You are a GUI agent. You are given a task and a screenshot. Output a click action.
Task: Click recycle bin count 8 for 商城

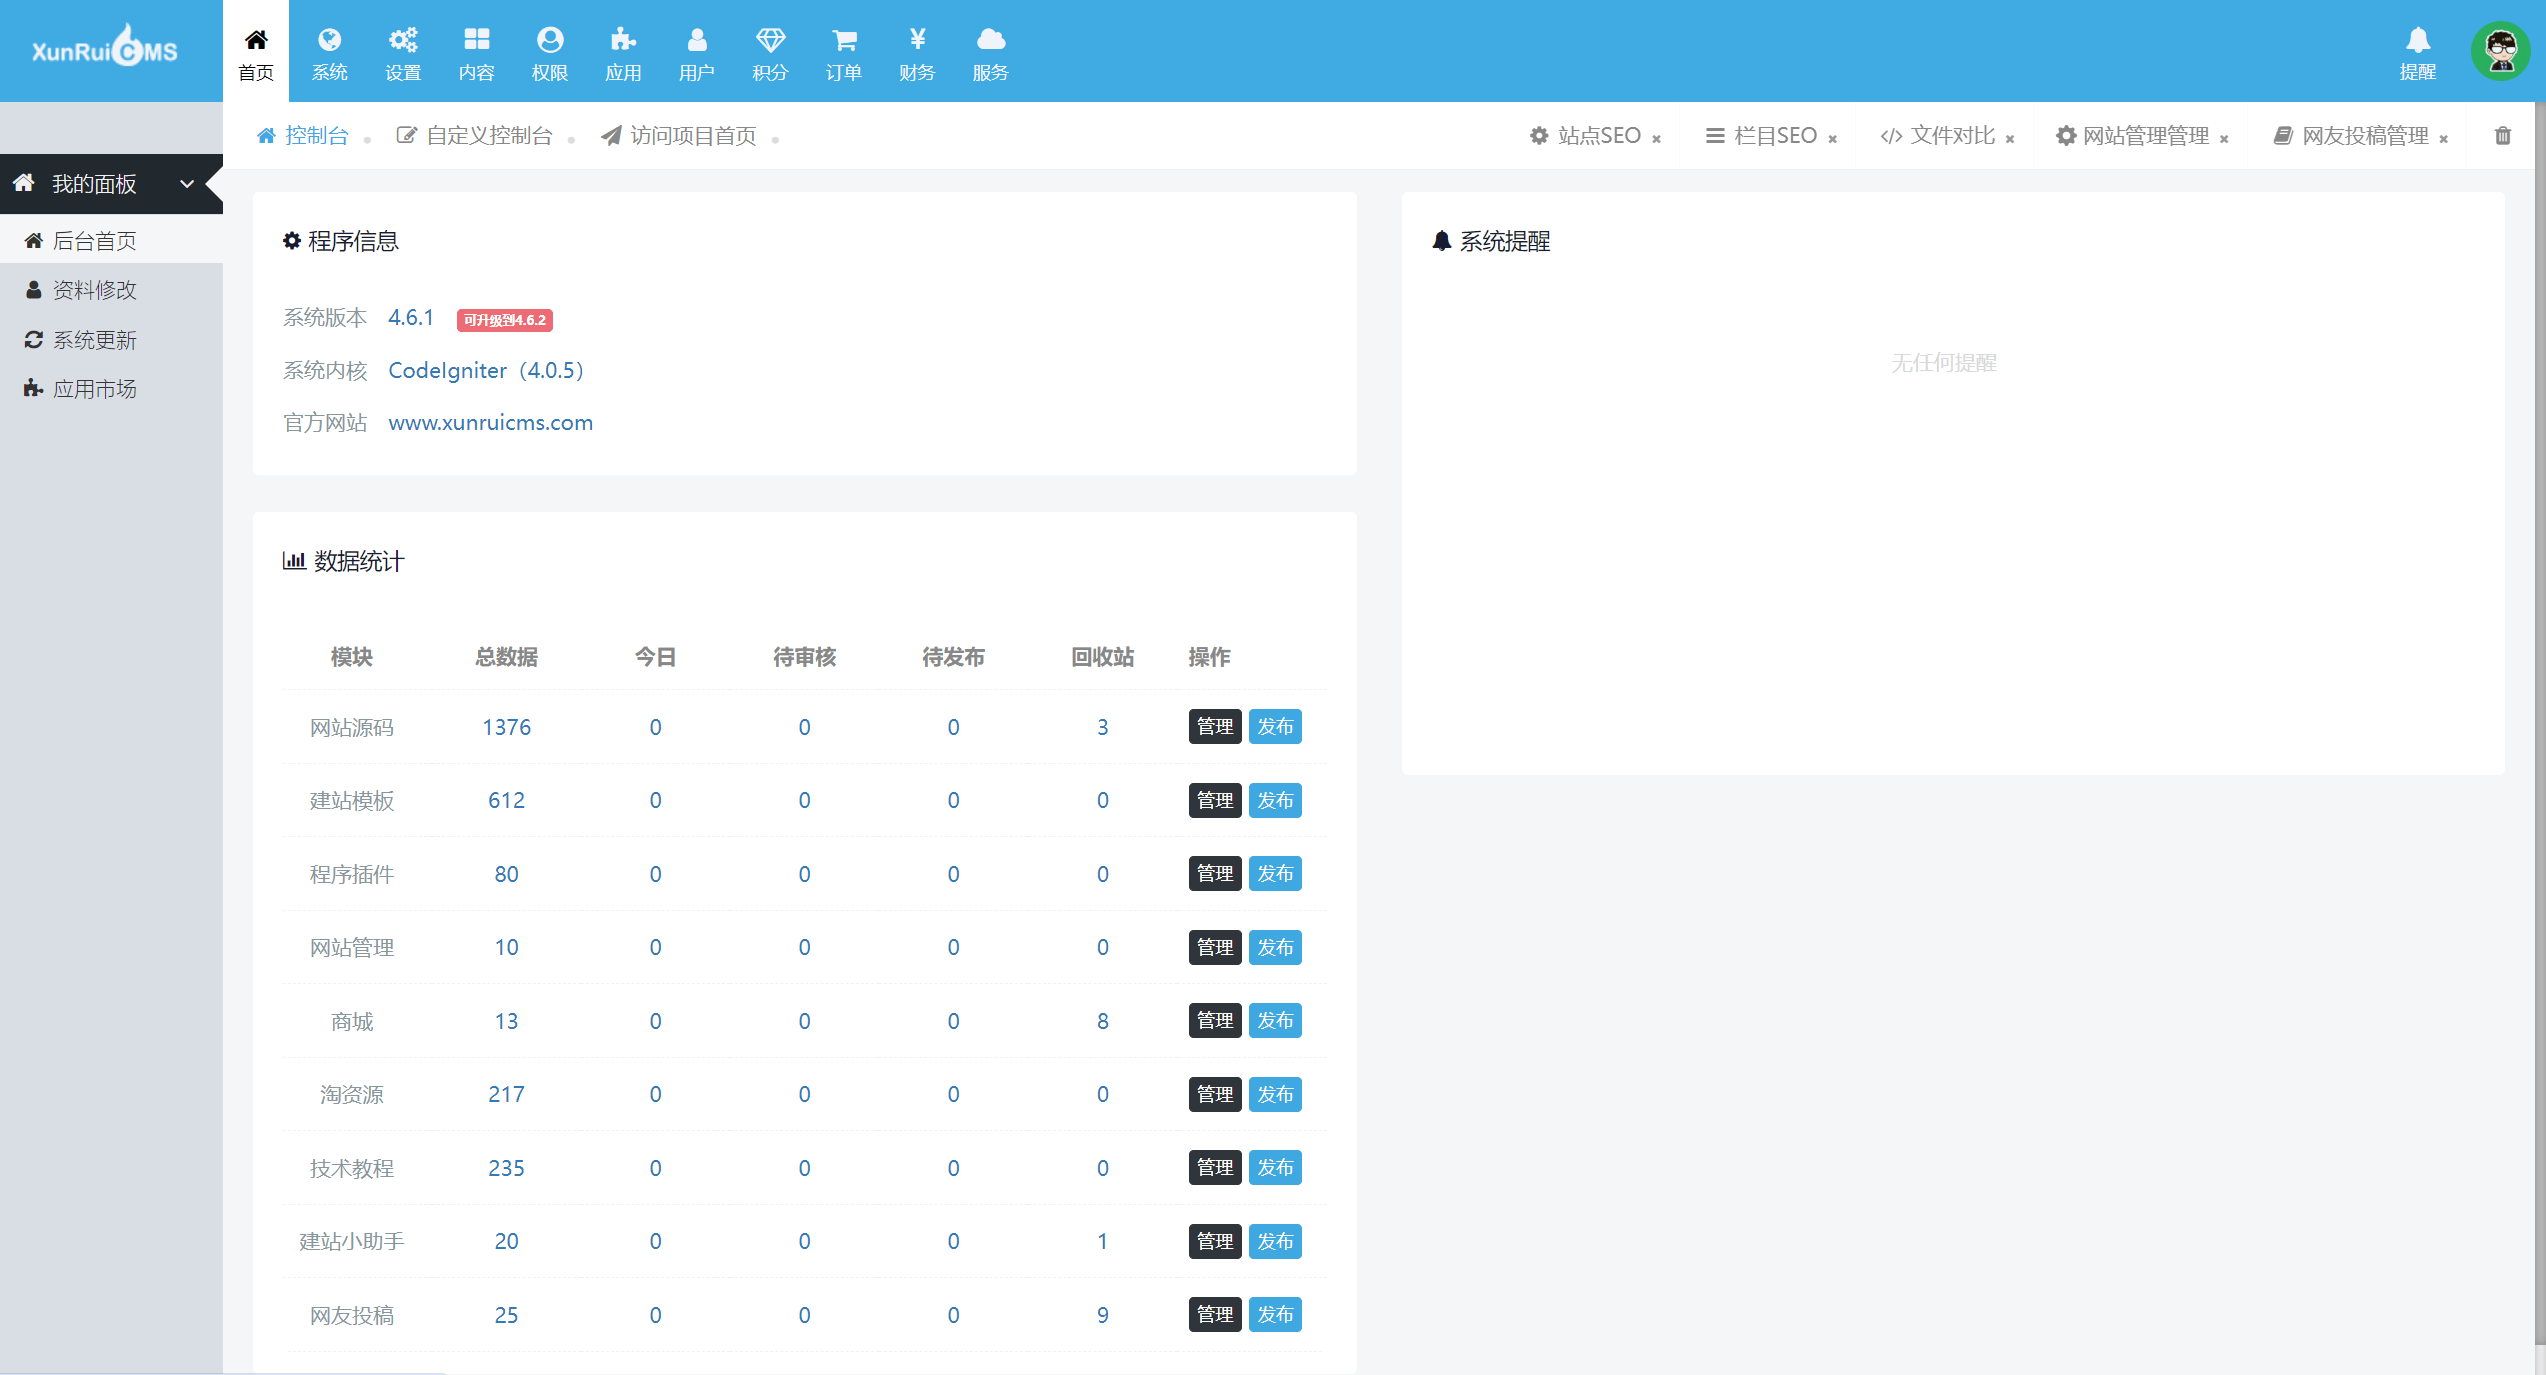(1102, 1021)
